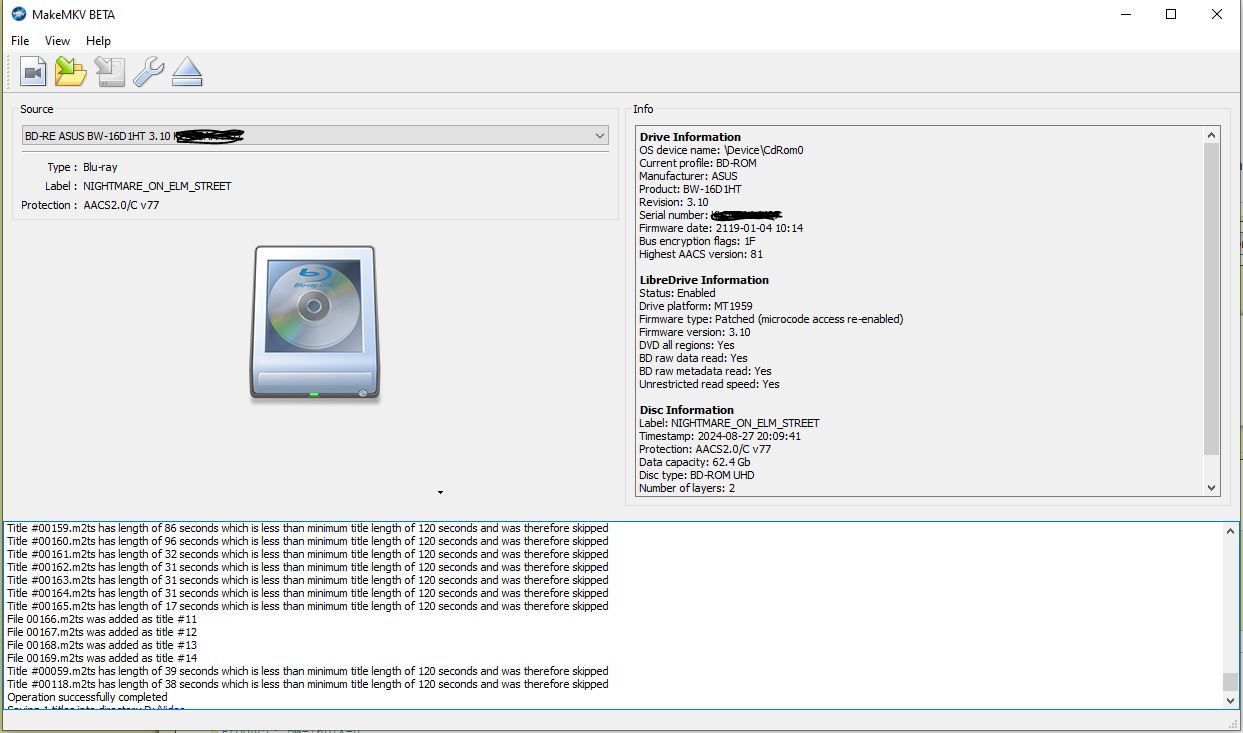Click the Backup disc toolbar icon
This screenshot has height=733, width=1243.
coord(109,72)
